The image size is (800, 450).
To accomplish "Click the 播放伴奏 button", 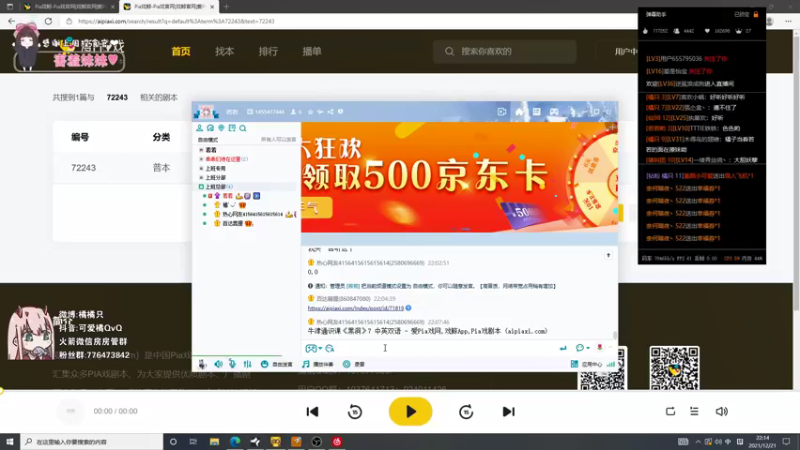I will (x=318, y=364).
